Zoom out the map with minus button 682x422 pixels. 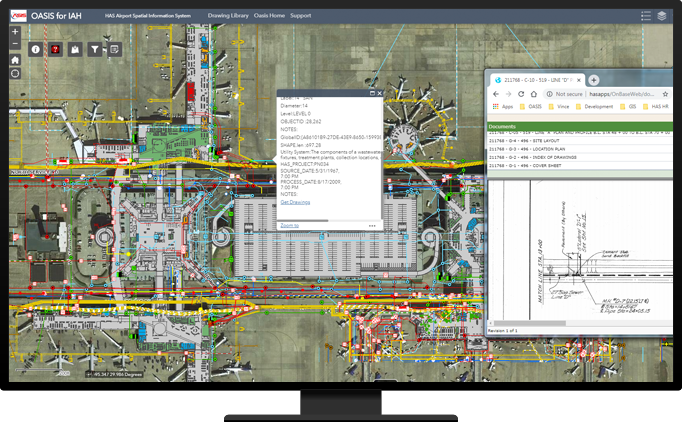(15, 44)
